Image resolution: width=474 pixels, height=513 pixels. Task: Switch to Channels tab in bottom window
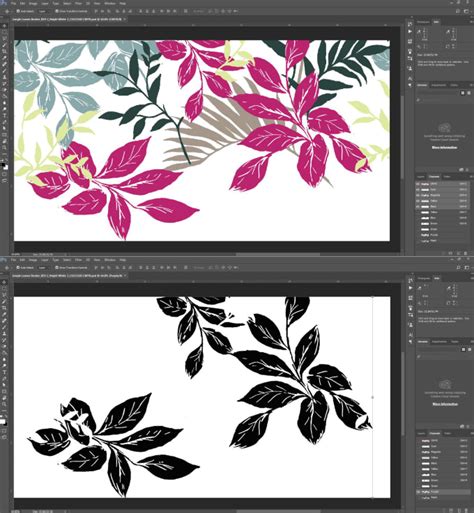(x=434, y=433)
